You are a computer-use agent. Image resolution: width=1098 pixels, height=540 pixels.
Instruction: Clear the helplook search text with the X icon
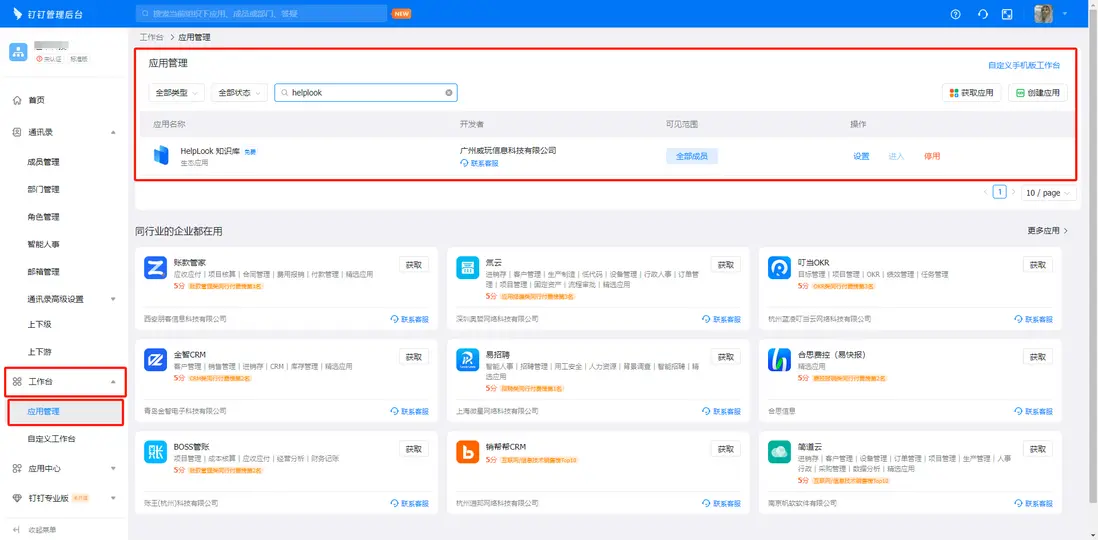pos(449,92)
